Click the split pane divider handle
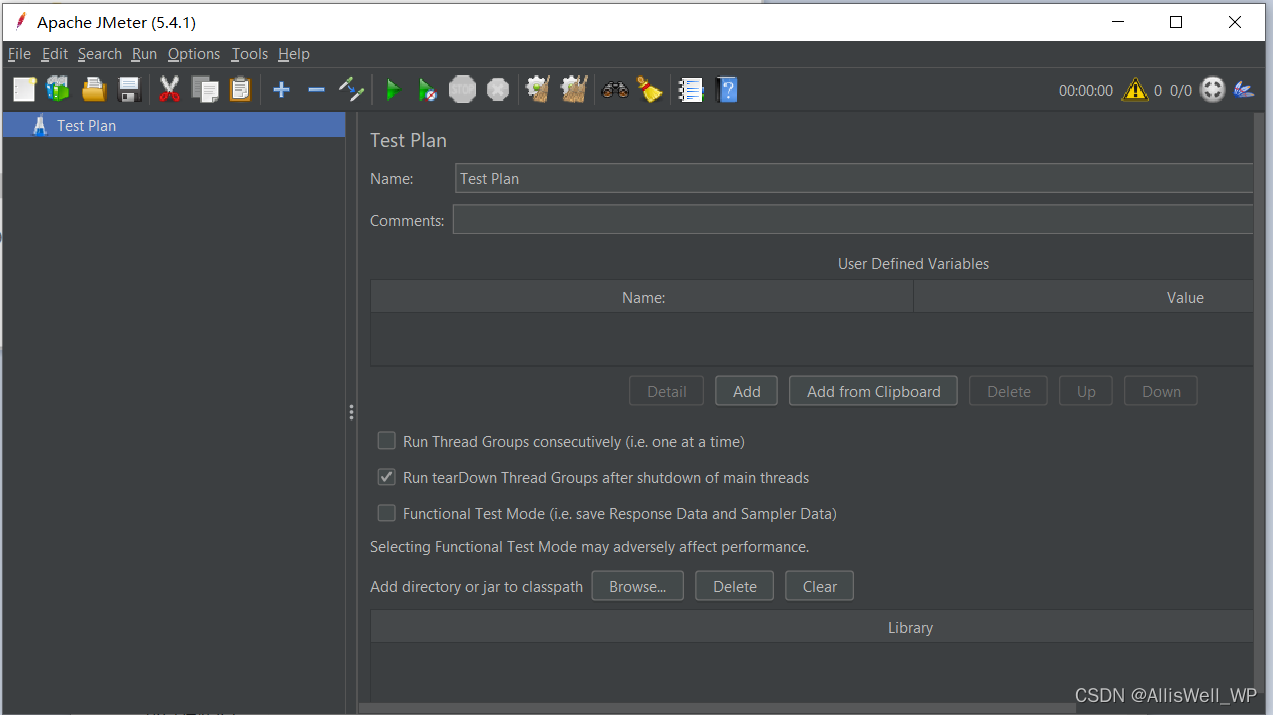This screenshot has width=1273, height=715. click(x=351, y=411)
